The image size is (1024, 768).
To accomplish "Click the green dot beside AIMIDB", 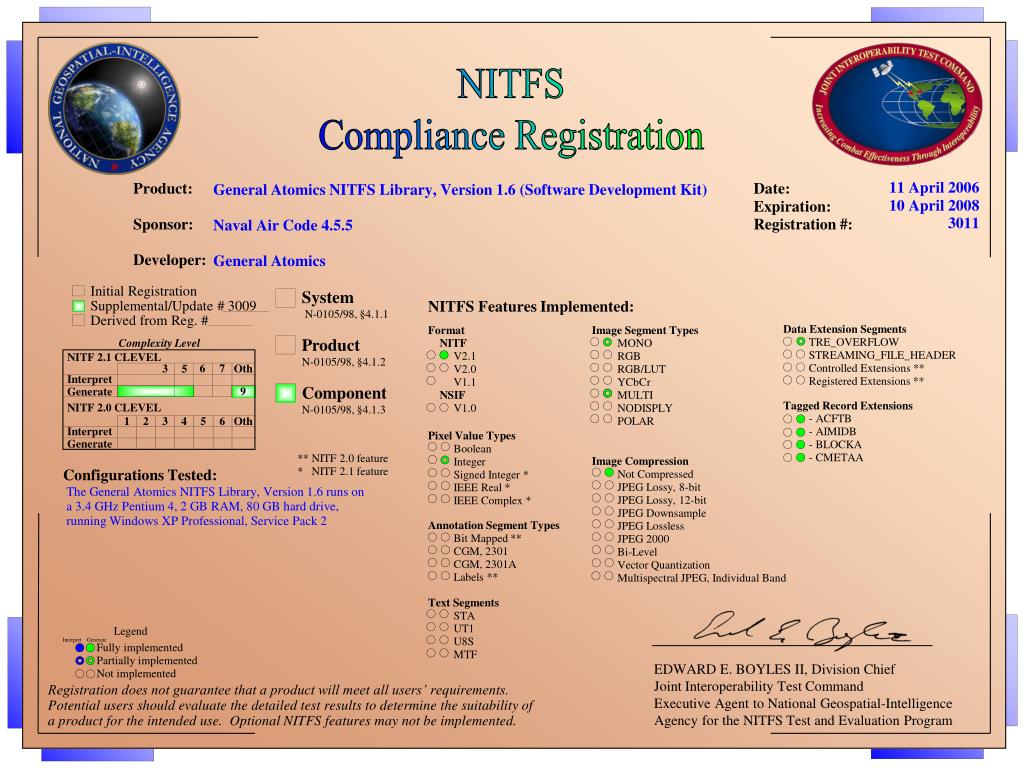I will coord(800,432).
